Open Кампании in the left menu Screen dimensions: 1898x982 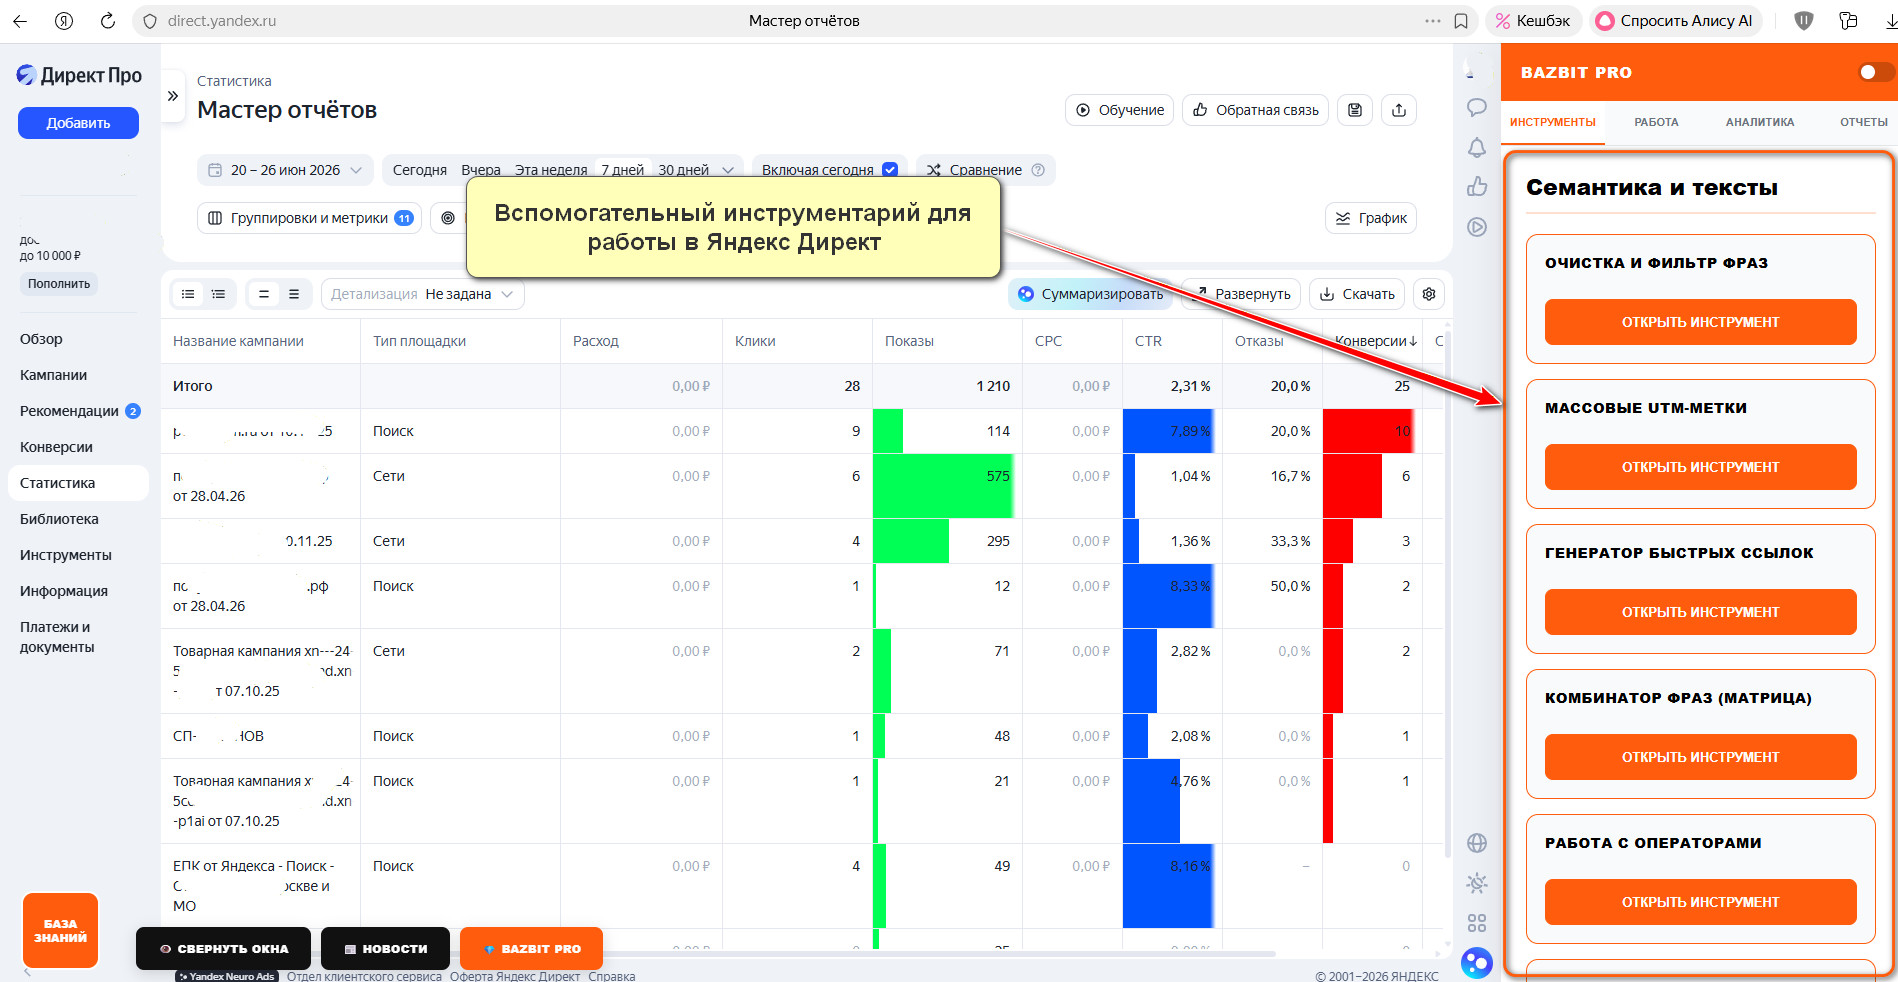(53, 375)
